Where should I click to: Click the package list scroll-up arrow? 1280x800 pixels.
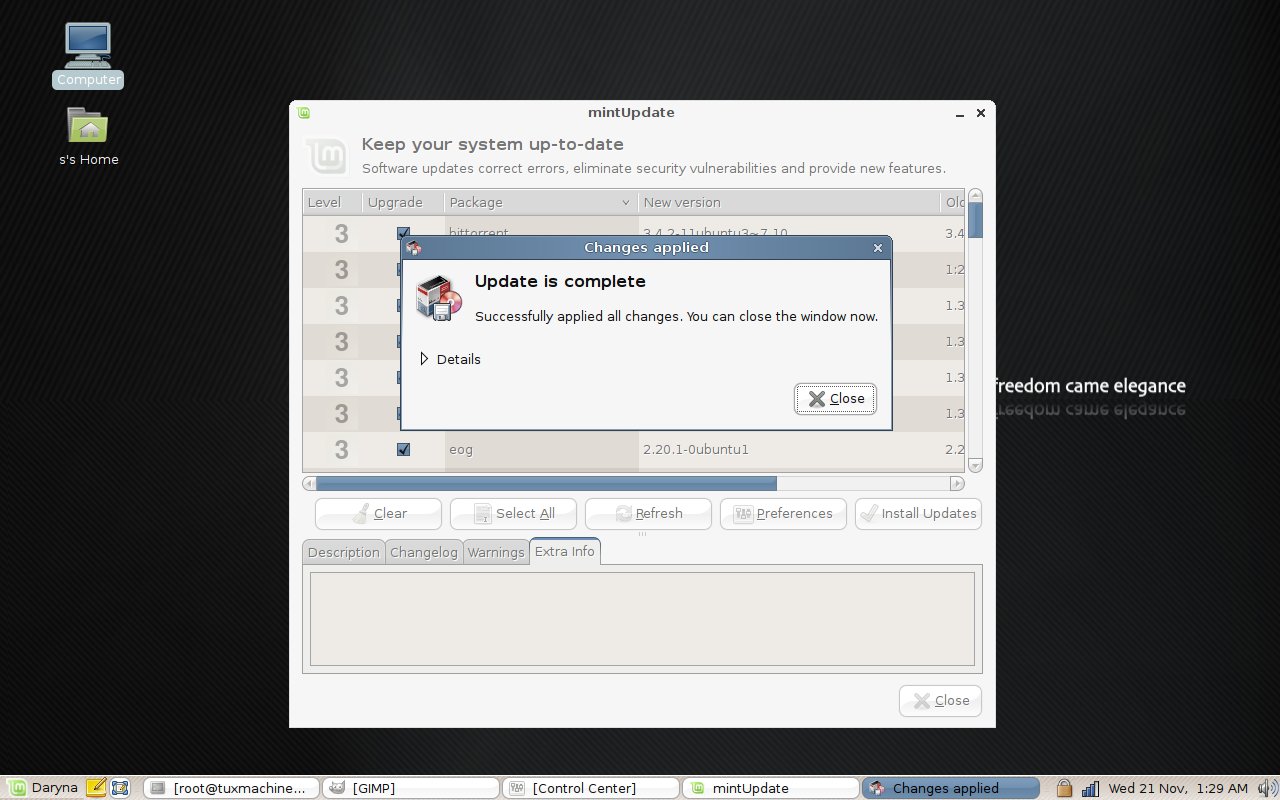click(976, 196)
